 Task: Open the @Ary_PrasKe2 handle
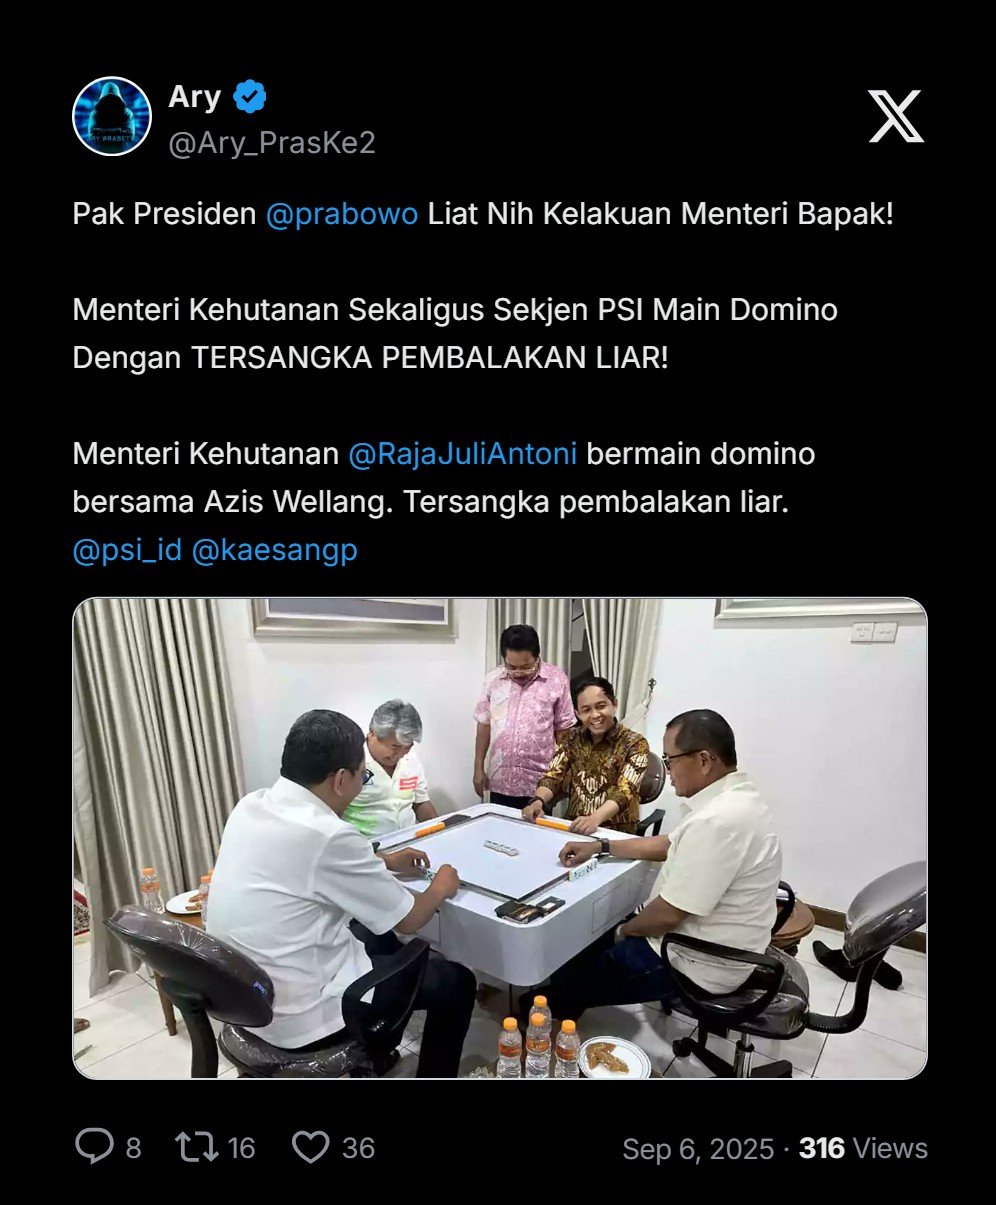(272, 143)
